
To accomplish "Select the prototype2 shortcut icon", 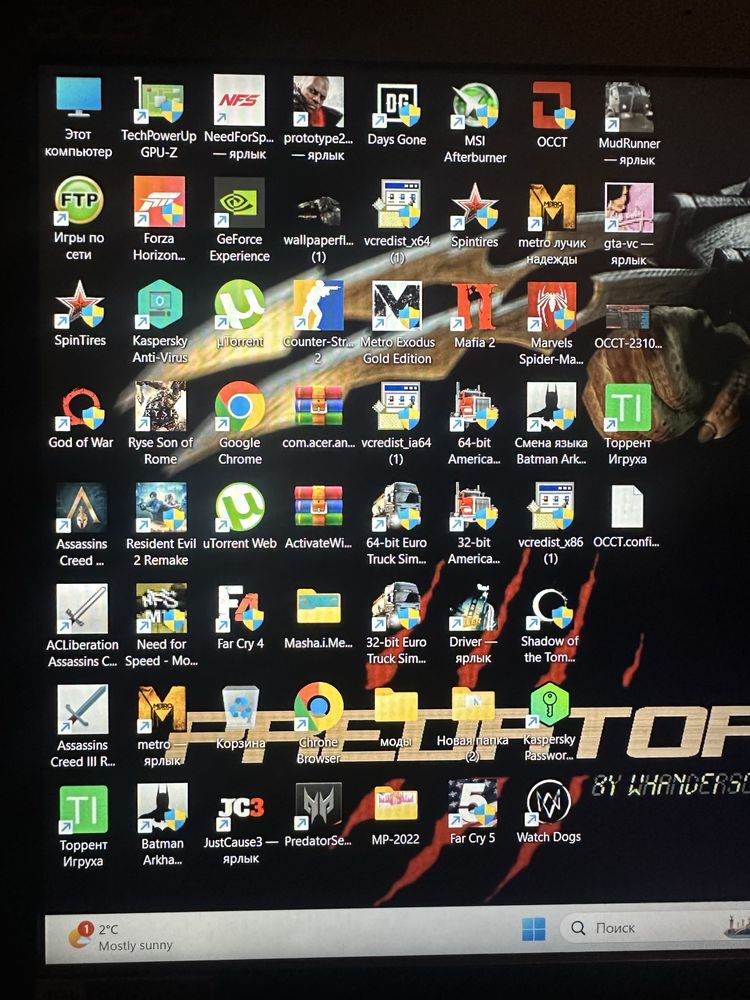I will pyautogui.click(x=318, y=101).
